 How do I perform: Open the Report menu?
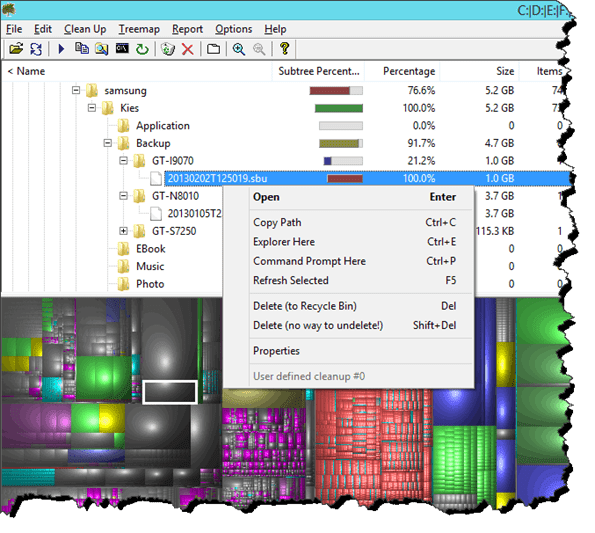[x=187, y=29]
